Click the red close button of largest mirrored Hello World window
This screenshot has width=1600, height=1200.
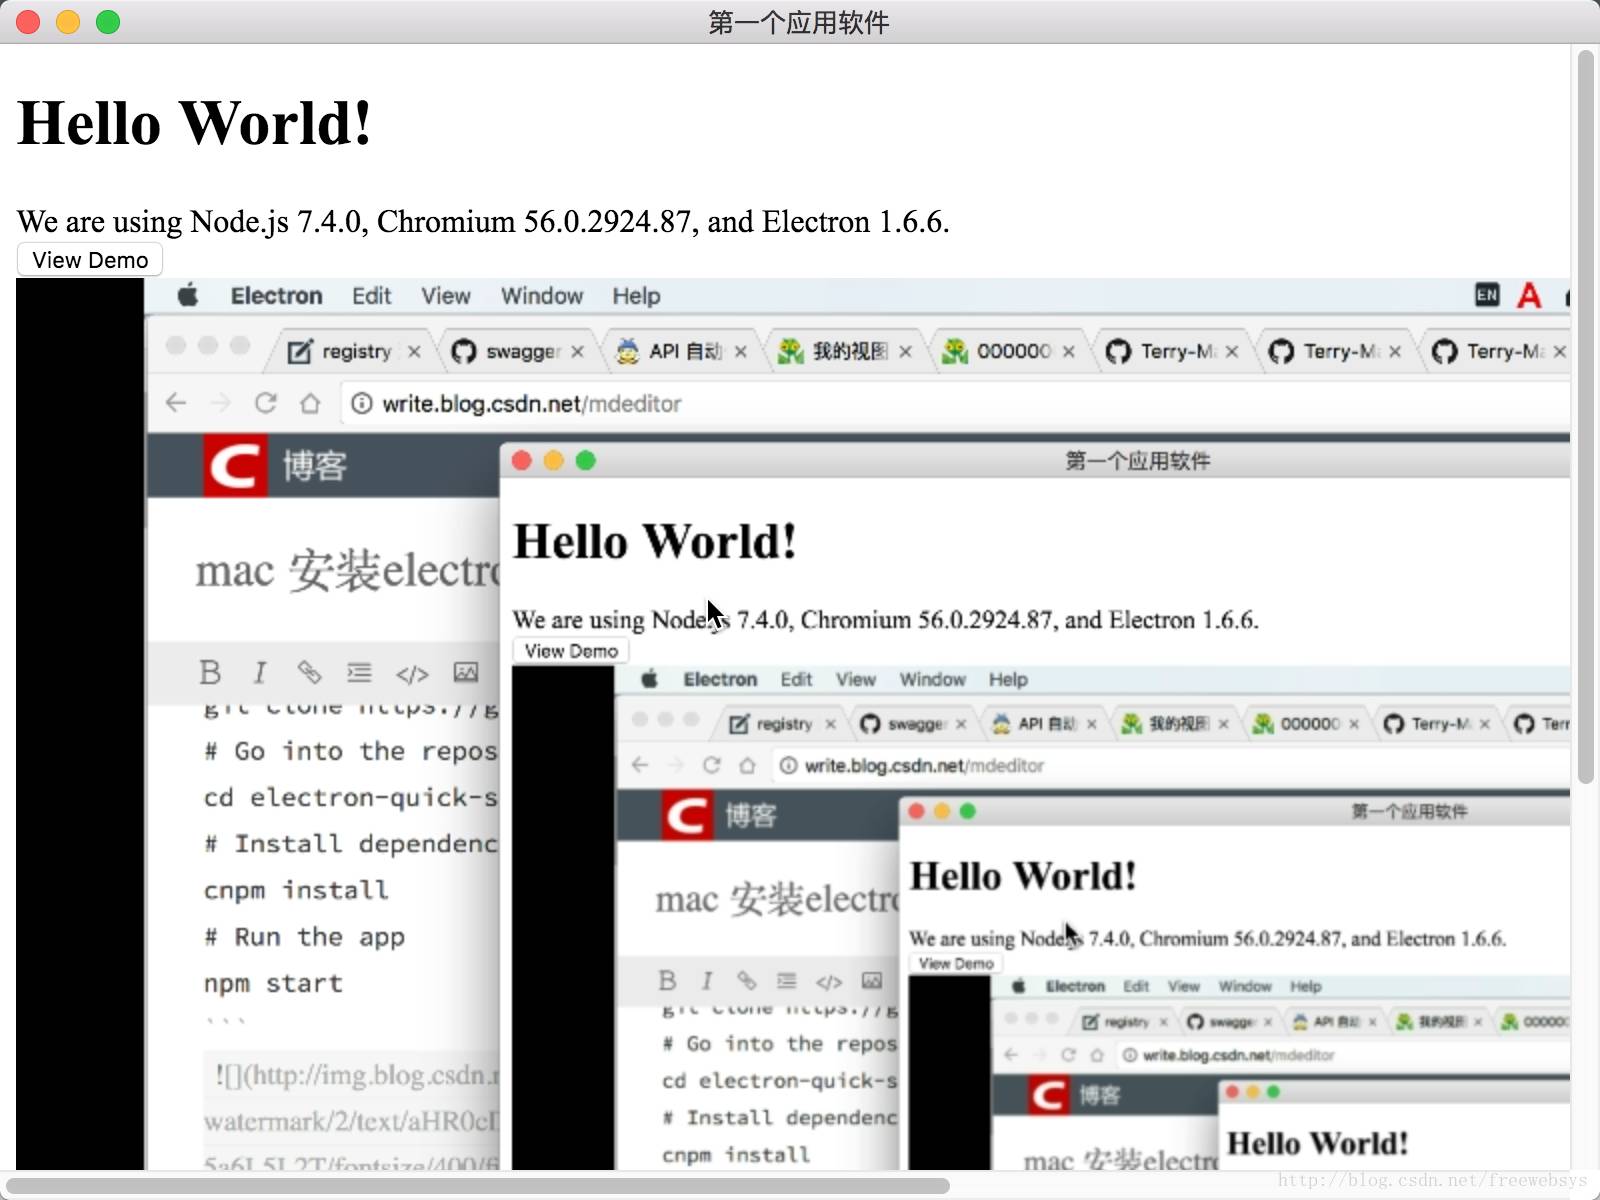(521, 460)
